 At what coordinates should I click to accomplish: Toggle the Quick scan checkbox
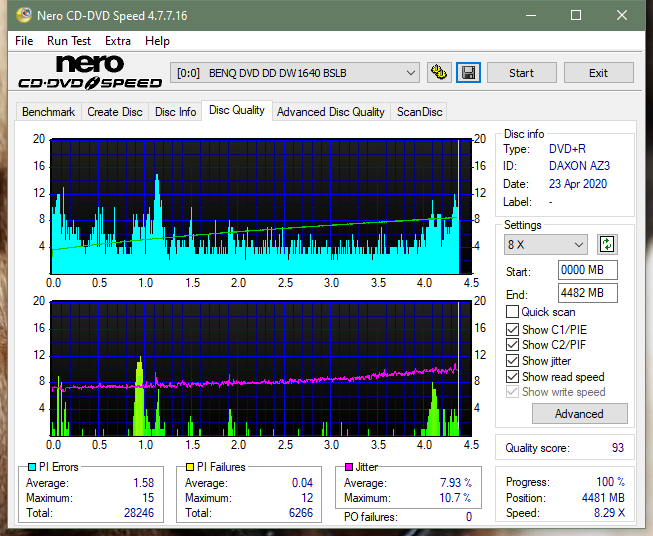tap(512, 312)
